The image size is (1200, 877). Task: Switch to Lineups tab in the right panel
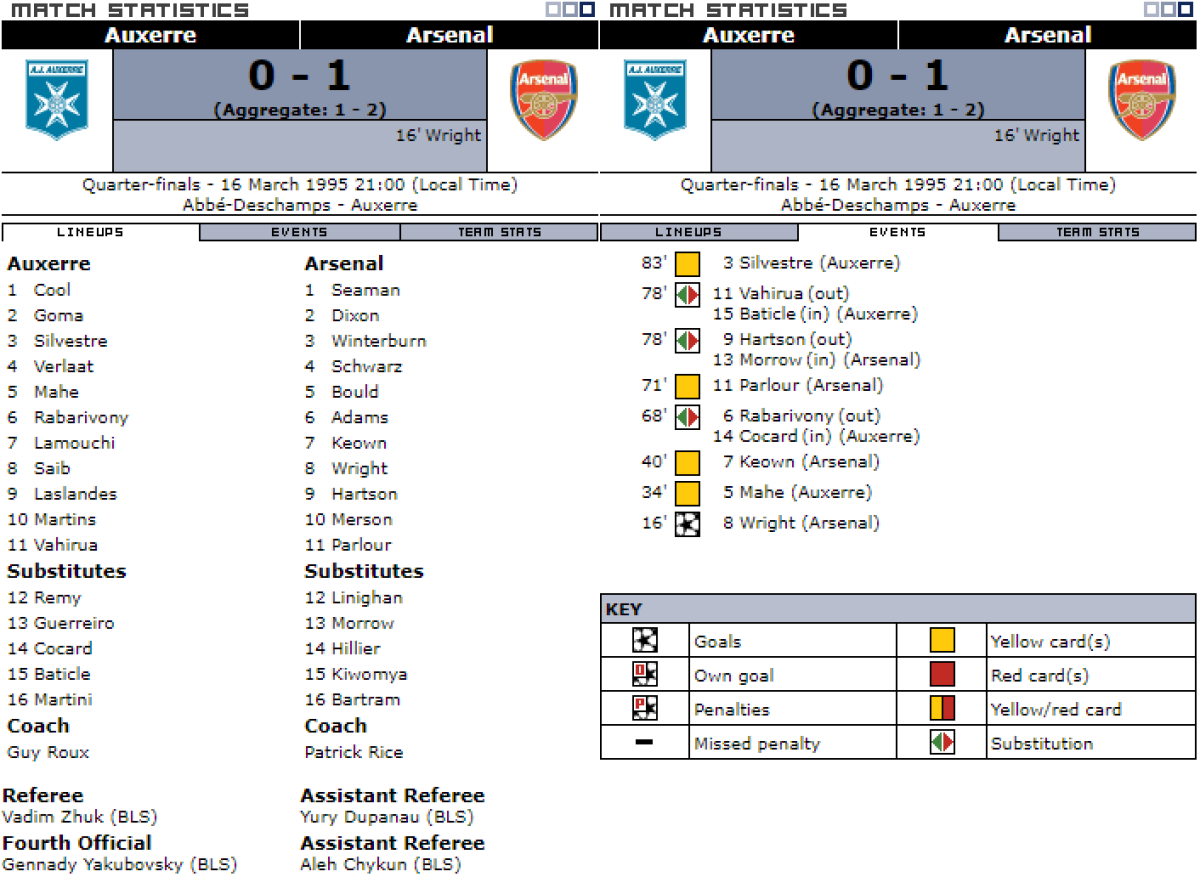[x=698, y=232]
